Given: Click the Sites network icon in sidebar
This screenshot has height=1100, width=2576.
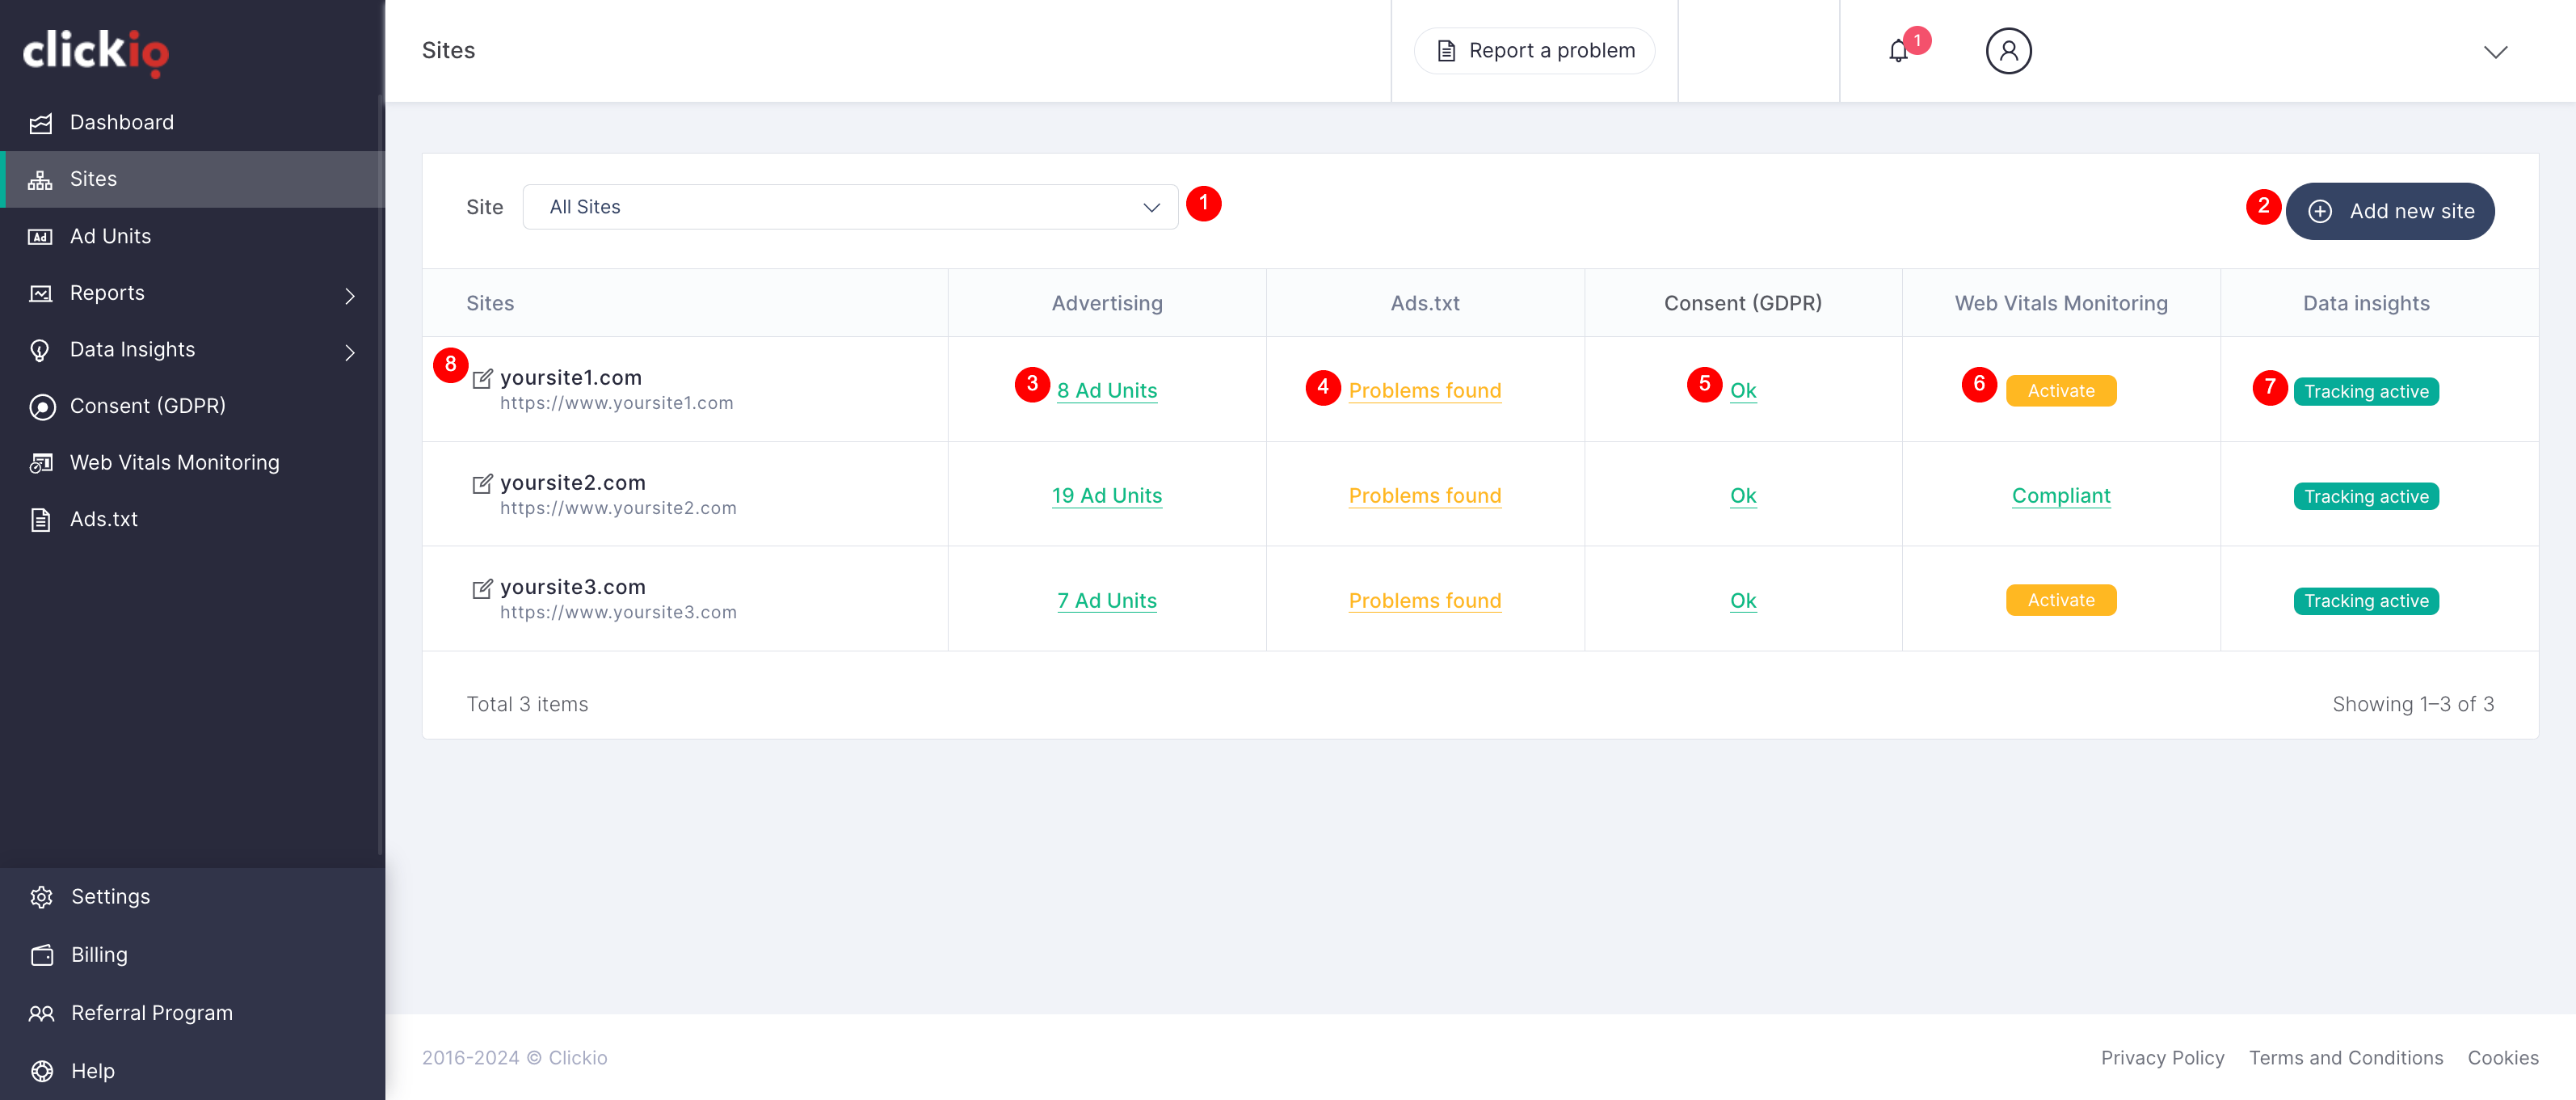Looking at the screenshot, I should tap(41, 180).
